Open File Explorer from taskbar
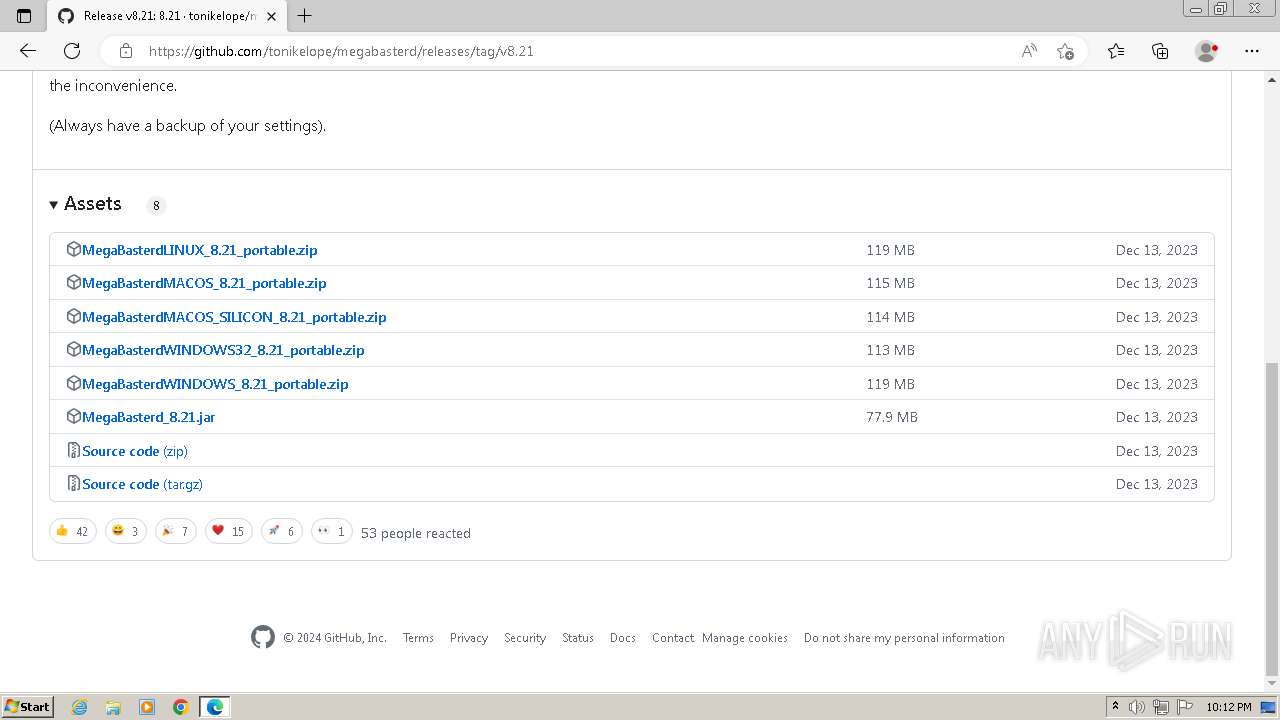The height and width of the screenshot is (720, 1280). (113, 707)
